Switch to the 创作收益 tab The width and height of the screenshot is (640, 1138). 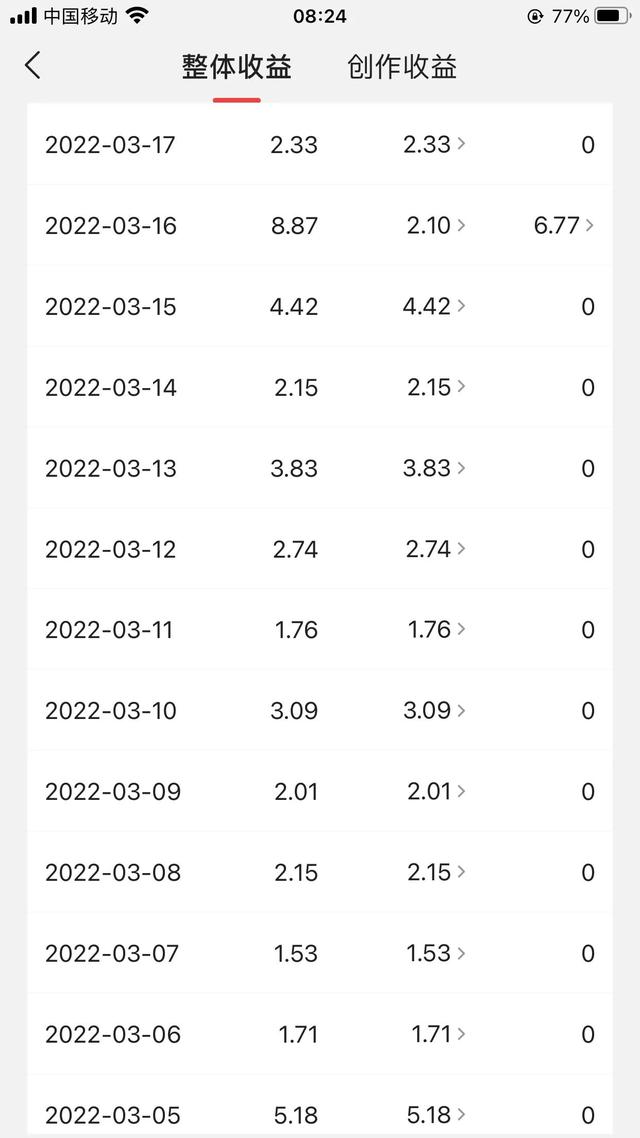[402, 67]
